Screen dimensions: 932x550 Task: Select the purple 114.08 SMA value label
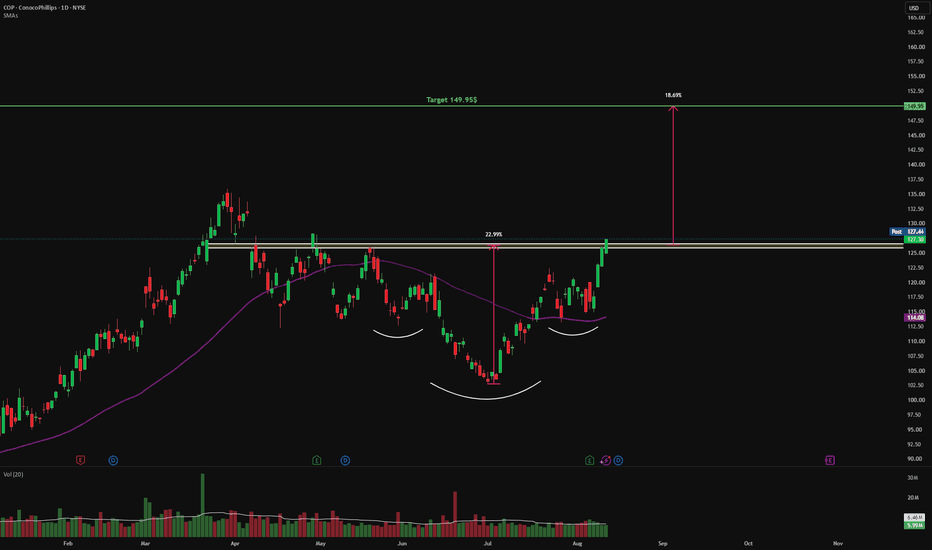(x=915, y=318)
